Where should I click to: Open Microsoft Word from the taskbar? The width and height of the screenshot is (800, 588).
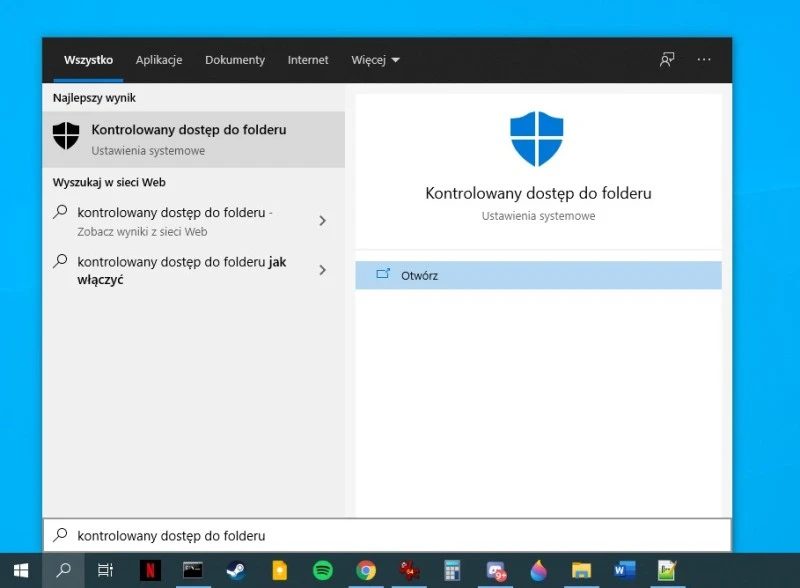[x=625, y=570]
